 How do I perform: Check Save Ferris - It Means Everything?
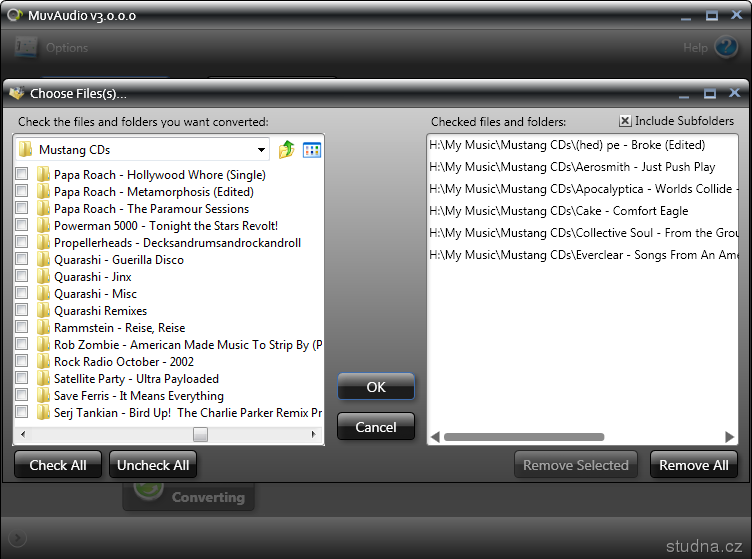click(22, 395)
